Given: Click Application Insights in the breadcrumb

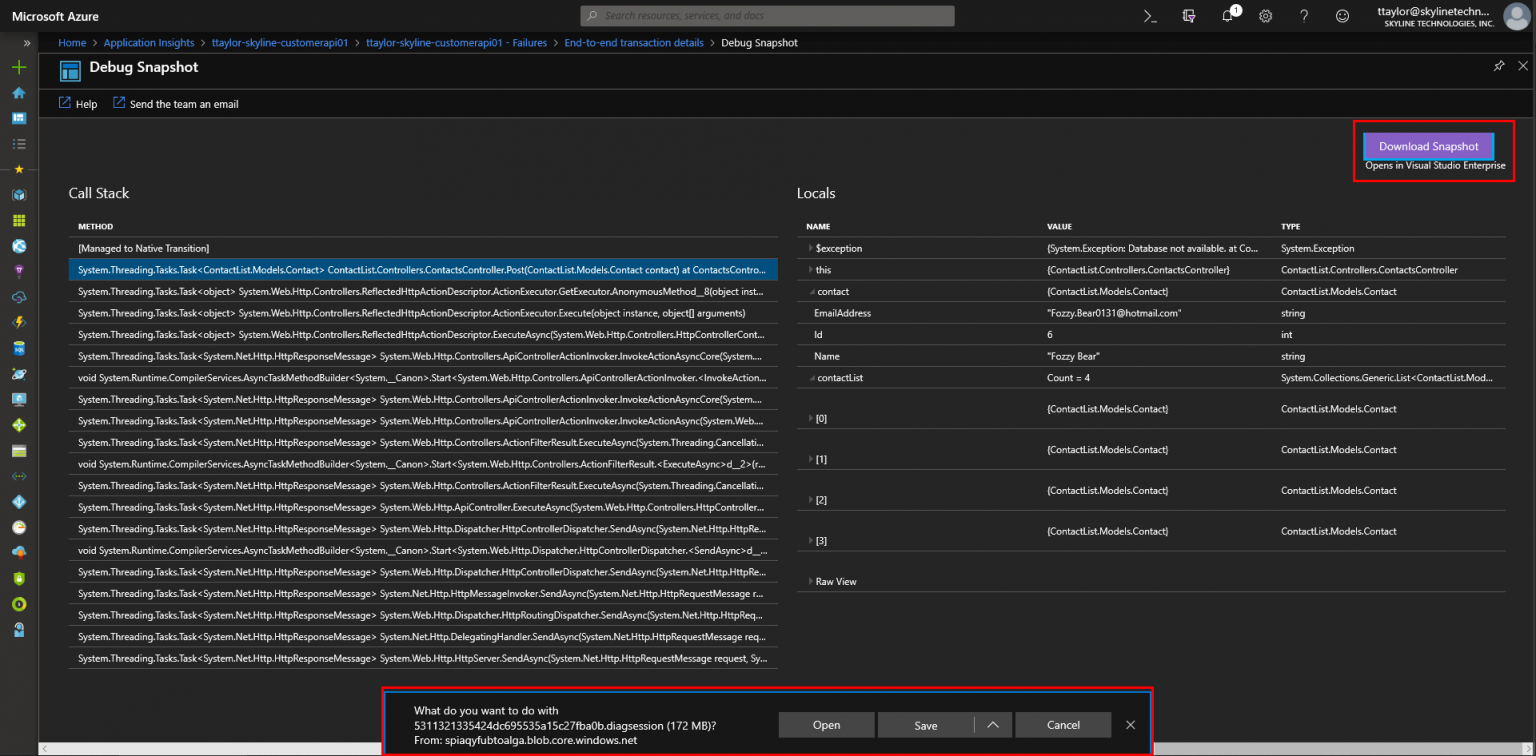Looking at the screenshot, I should [x=148, y=43].
